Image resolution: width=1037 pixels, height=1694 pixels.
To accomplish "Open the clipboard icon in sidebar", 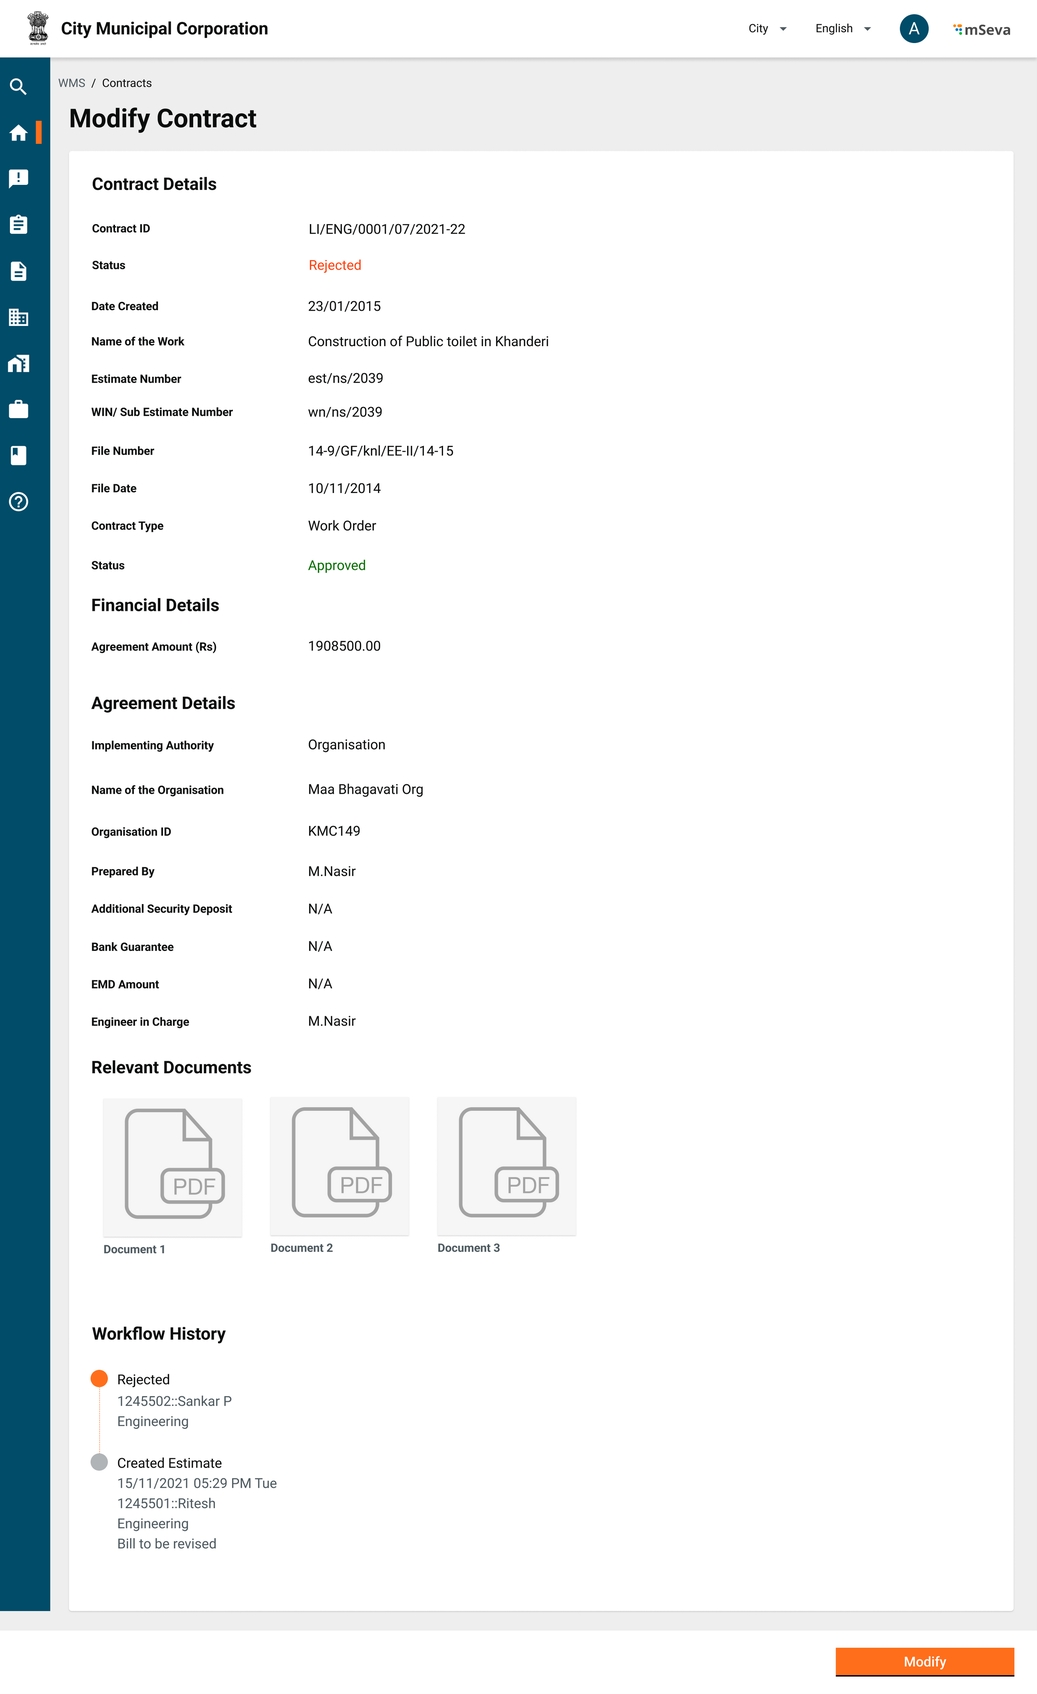I will [18, 225].
